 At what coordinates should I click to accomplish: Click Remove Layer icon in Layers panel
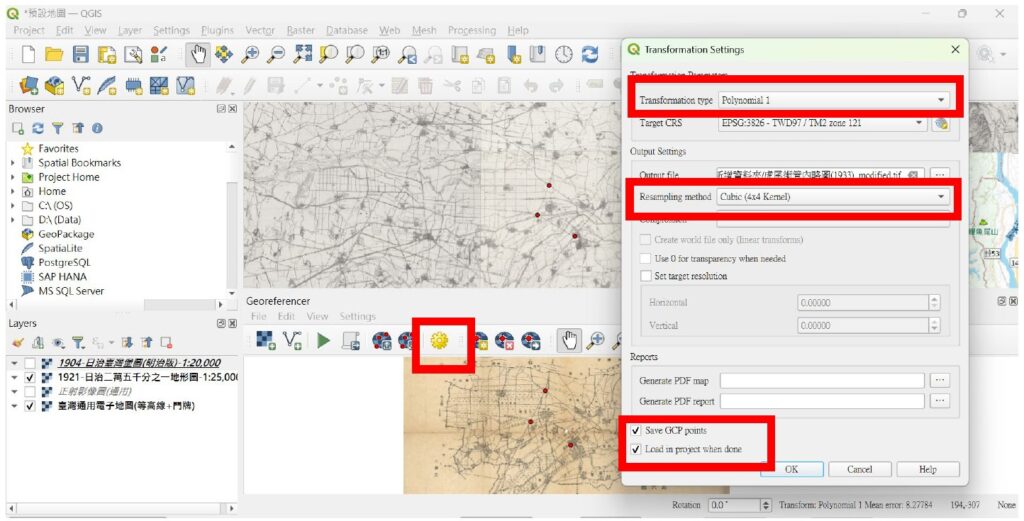166,342
